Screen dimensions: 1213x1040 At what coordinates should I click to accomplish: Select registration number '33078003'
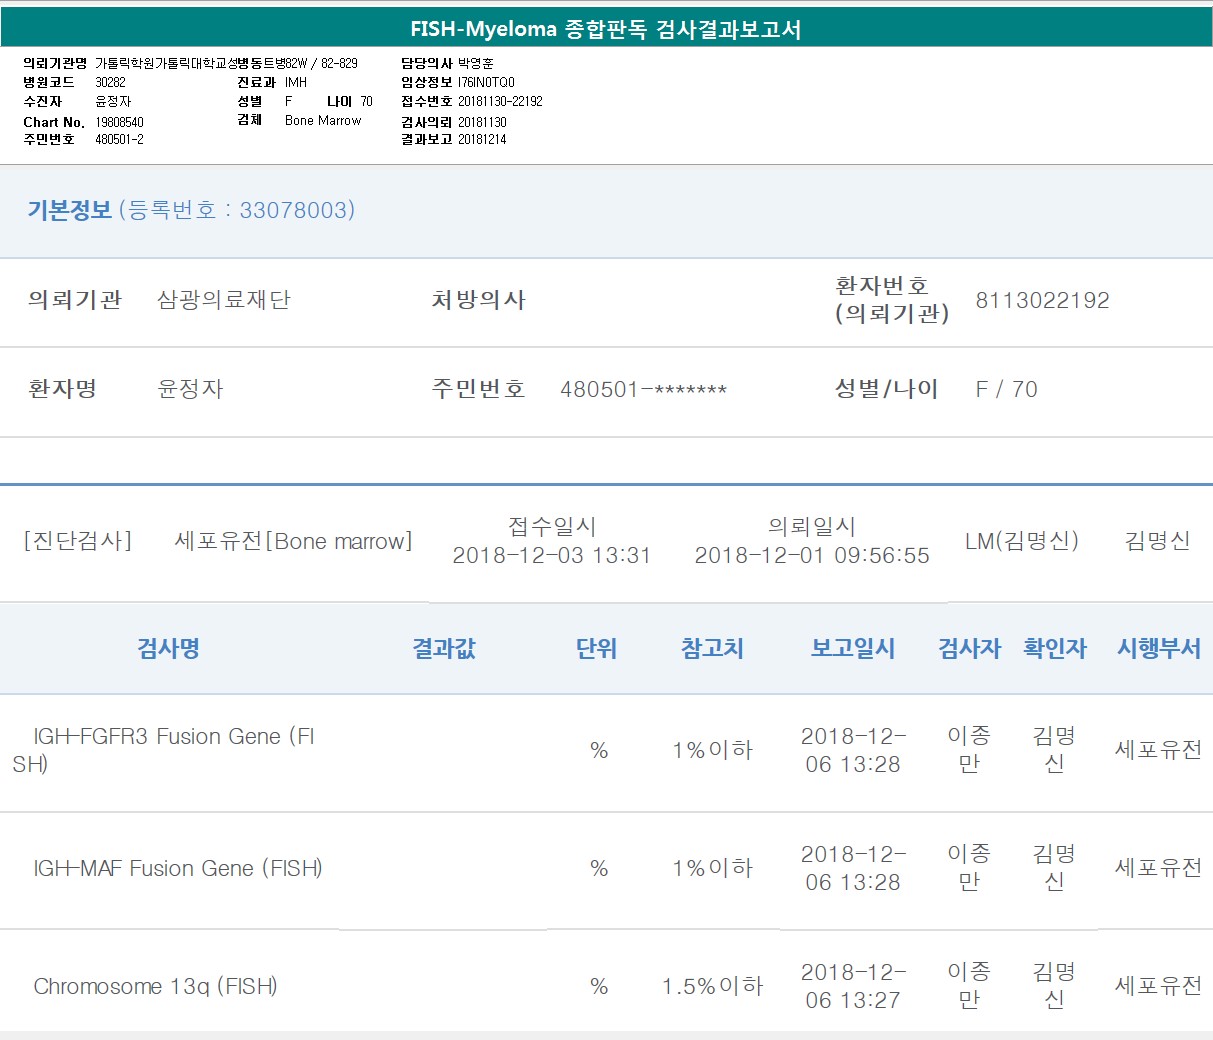click(x=294, y=210)
